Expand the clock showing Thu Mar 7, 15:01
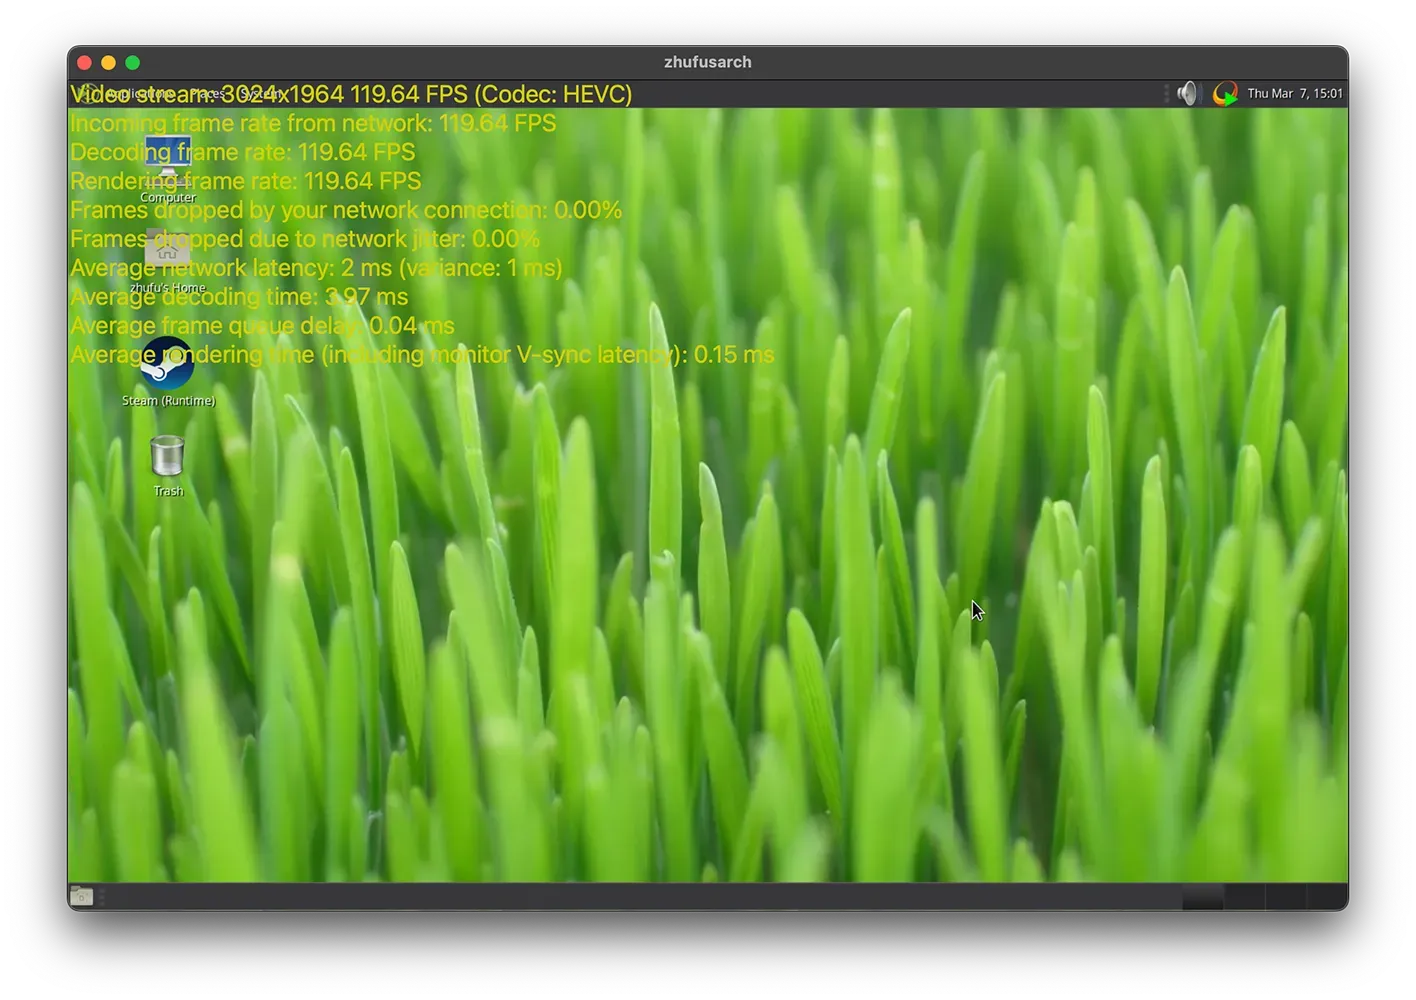The image size is (1416, 1000). [x=1295, y=94]
